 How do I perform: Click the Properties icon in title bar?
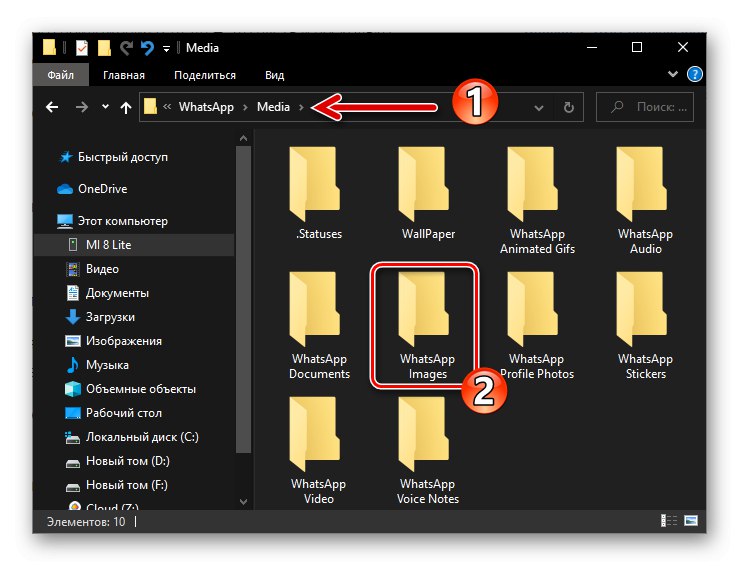pos(82,48)
